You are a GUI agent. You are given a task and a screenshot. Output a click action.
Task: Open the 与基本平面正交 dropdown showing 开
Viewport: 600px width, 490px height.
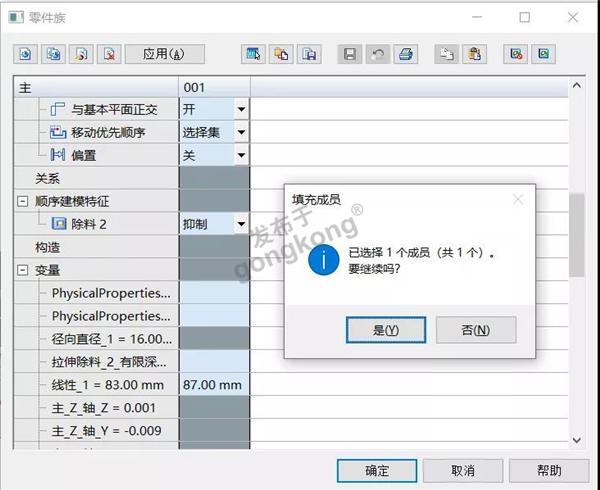point(241,109)
